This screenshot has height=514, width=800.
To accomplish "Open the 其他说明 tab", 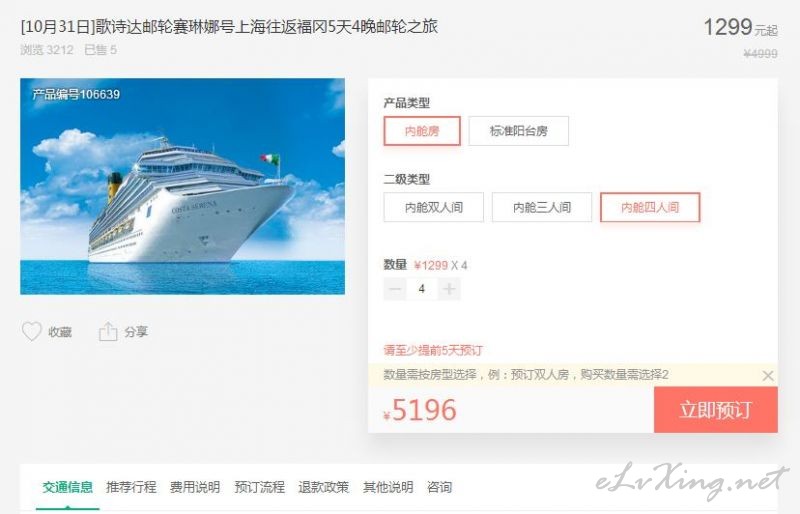I will point(388,487).
